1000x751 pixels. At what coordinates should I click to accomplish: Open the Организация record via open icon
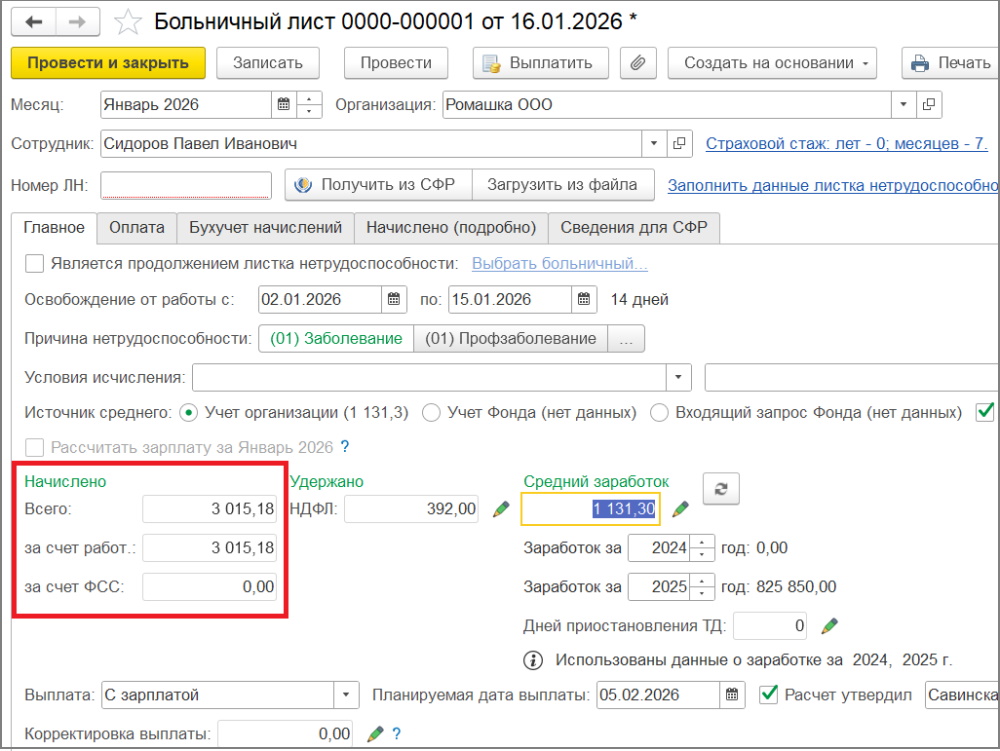click(929, 105)
